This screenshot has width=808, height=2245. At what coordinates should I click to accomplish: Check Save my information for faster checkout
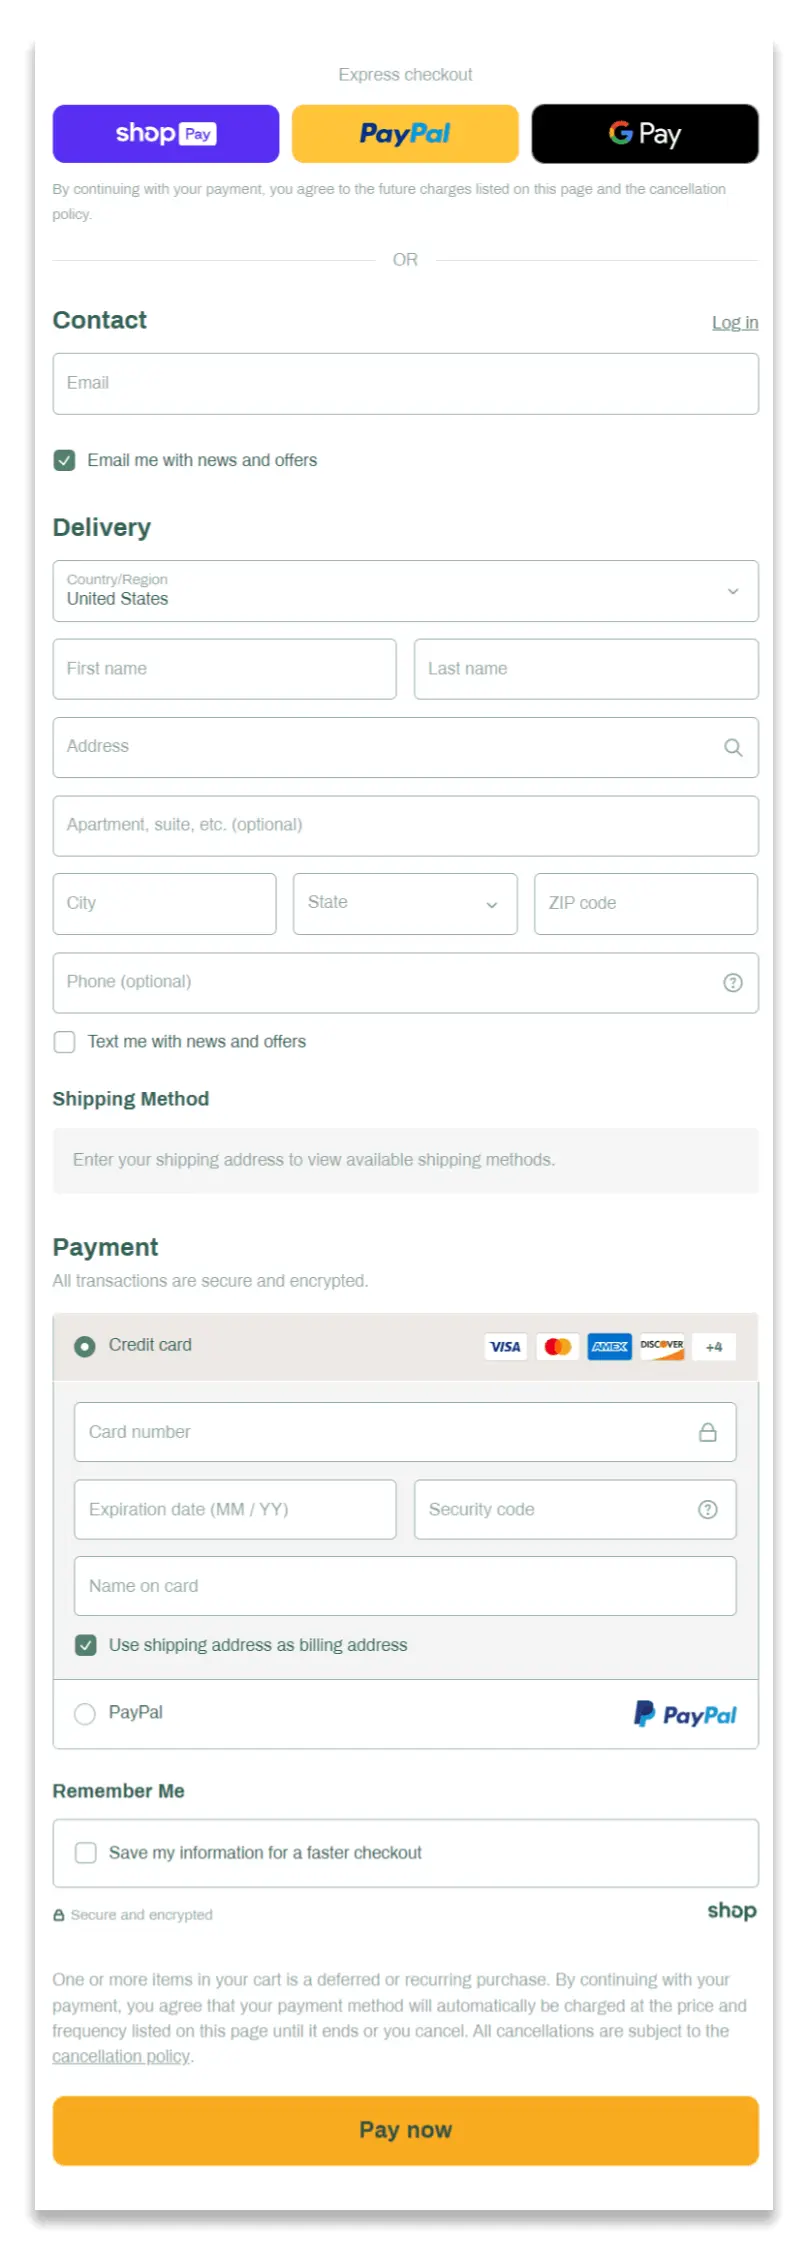click(86, 1852)
